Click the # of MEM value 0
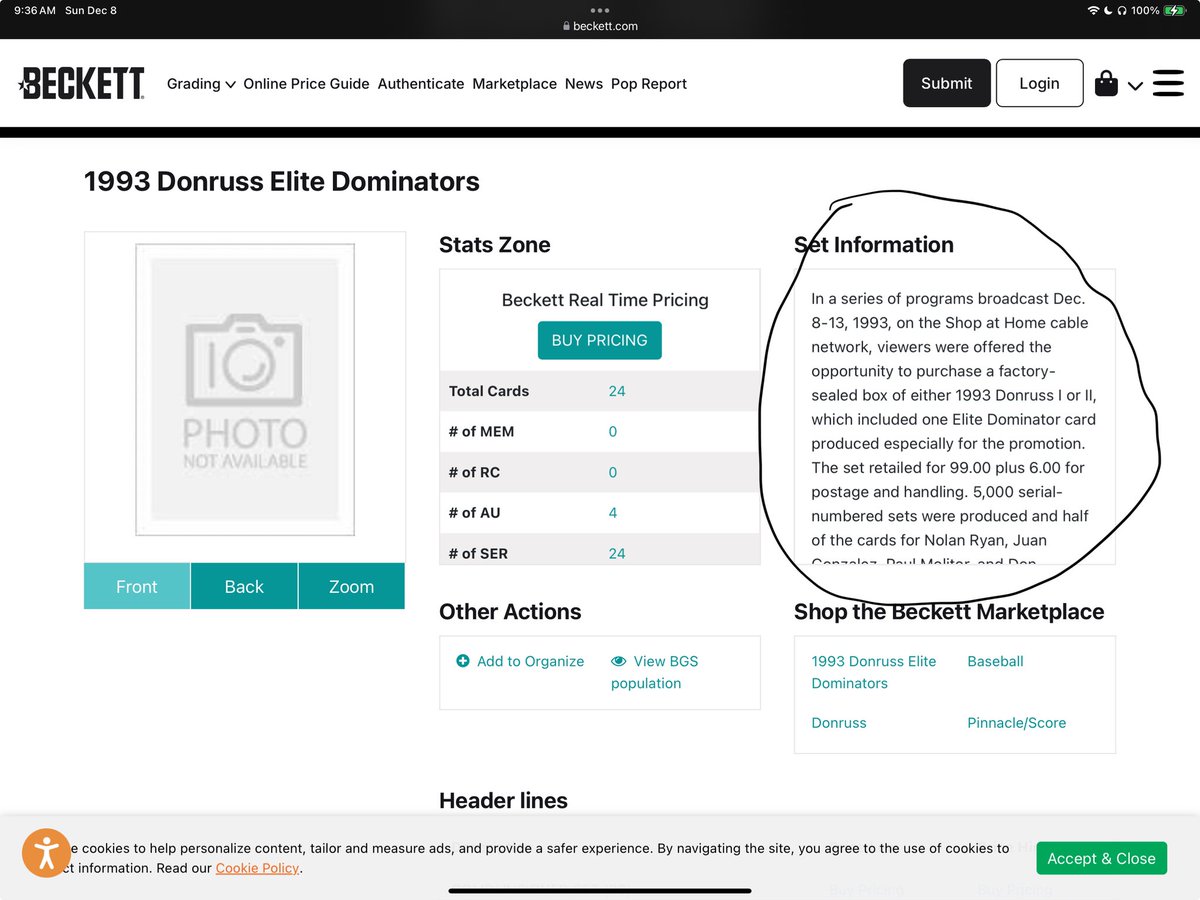This screenshot has width=1200, height=900. click(613, 432)
